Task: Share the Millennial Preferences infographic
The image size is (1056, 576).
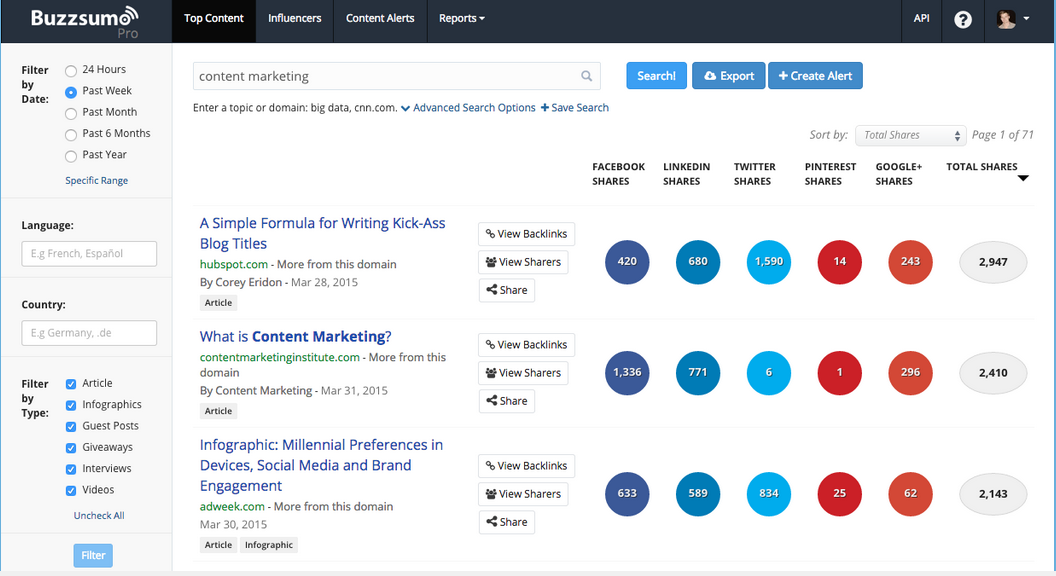Action: 506,522
